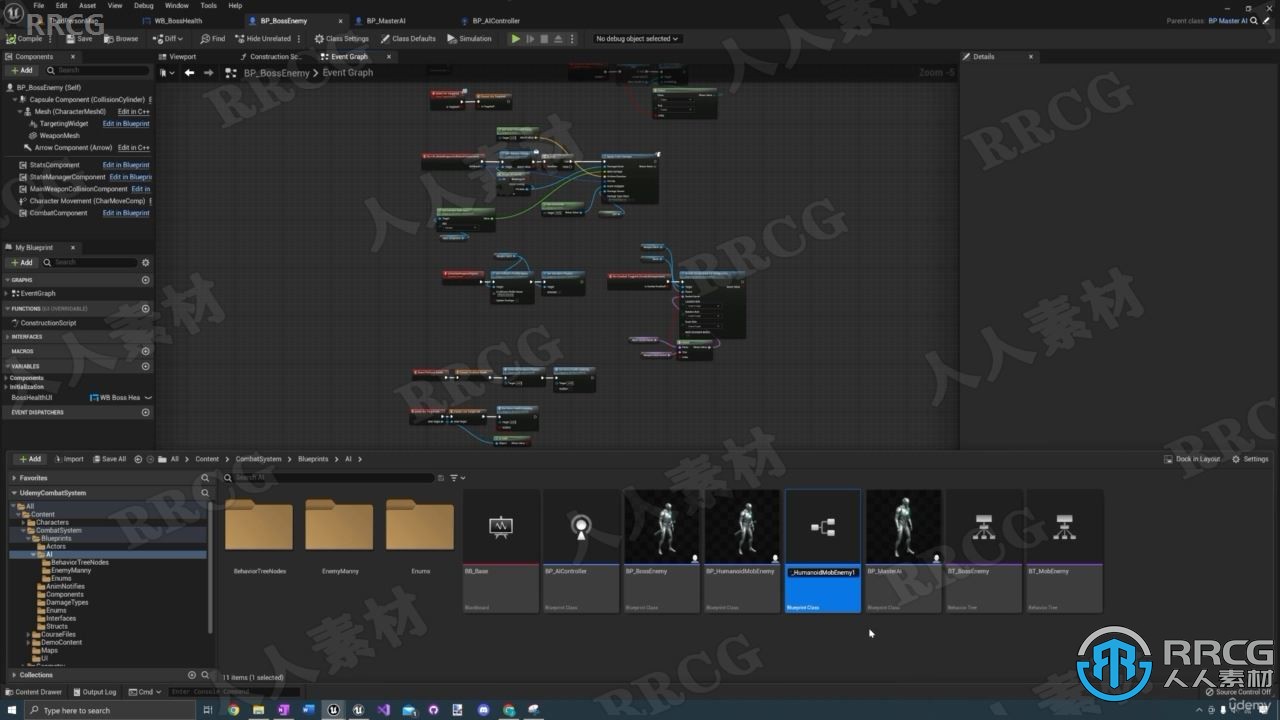Open the File menu

(x=38, y=5)
